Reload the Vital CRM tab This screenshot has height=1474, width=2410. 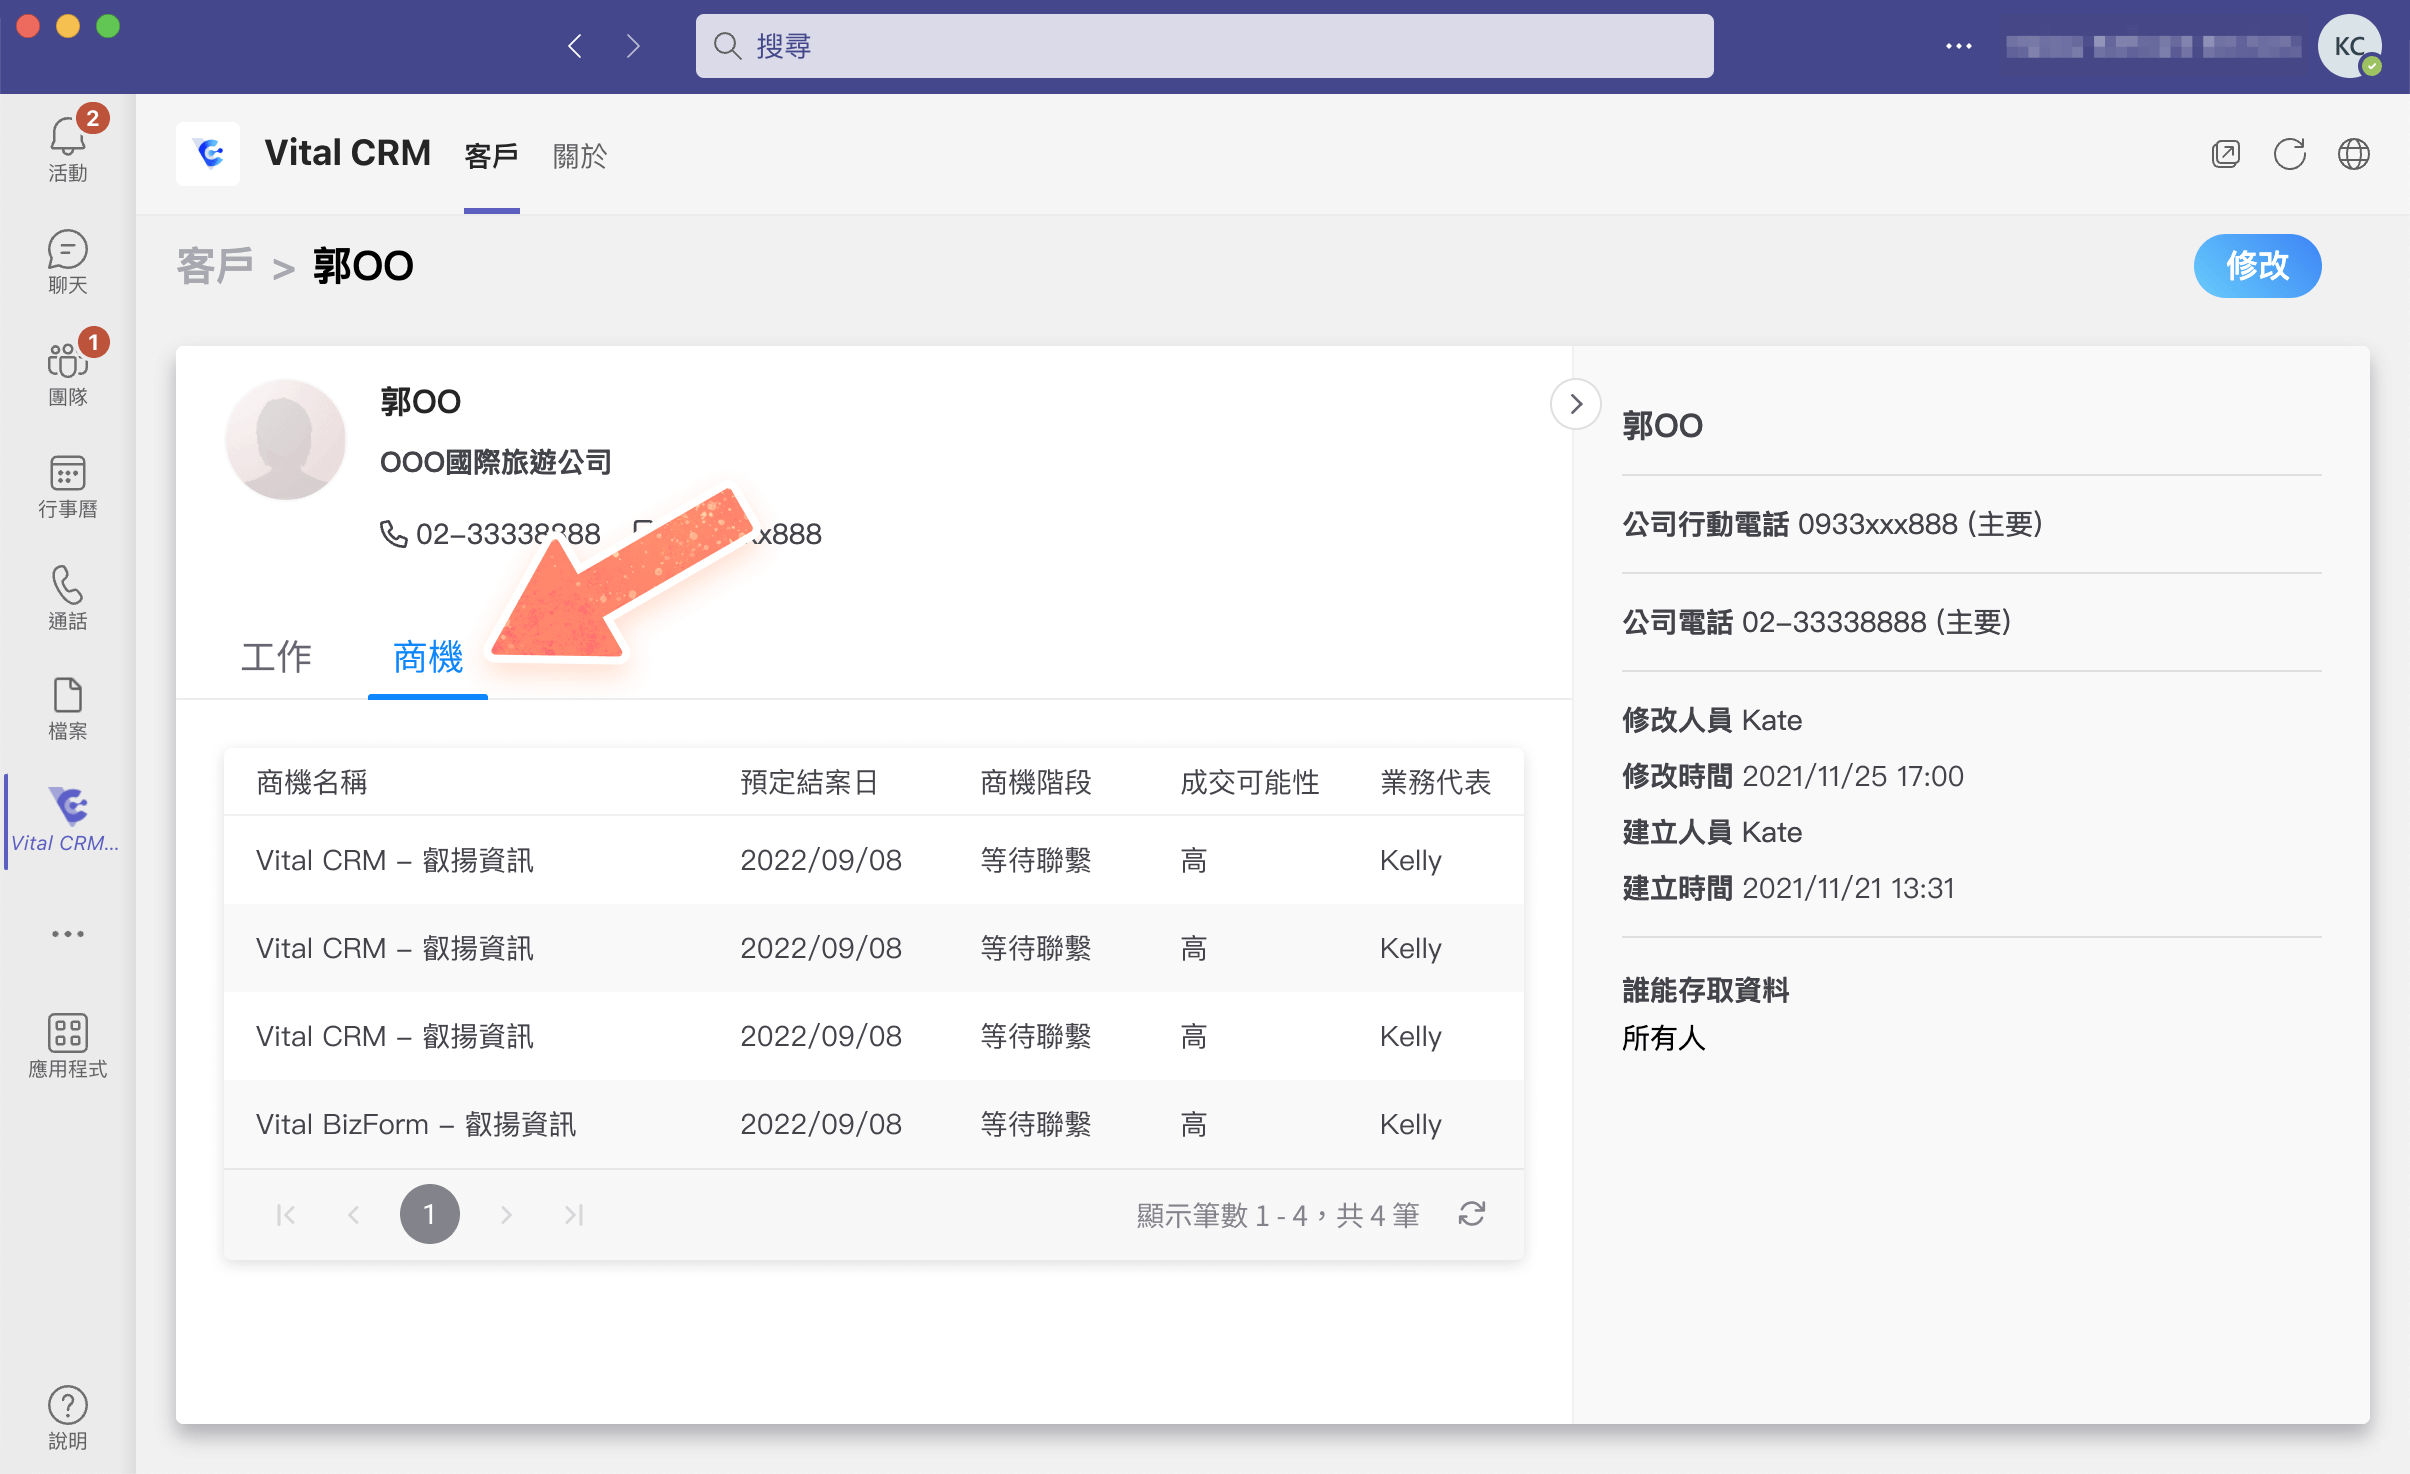(2290, 154)
